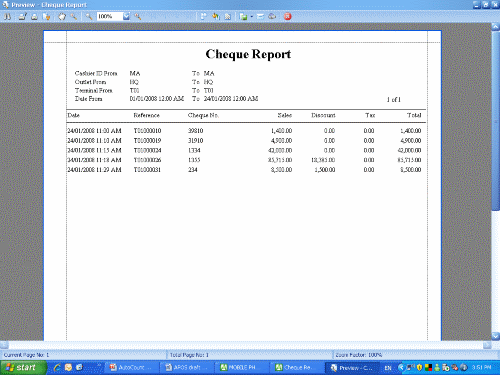Click the zoom out magnifier icon

pyautogui.click(x=89, y=16)
